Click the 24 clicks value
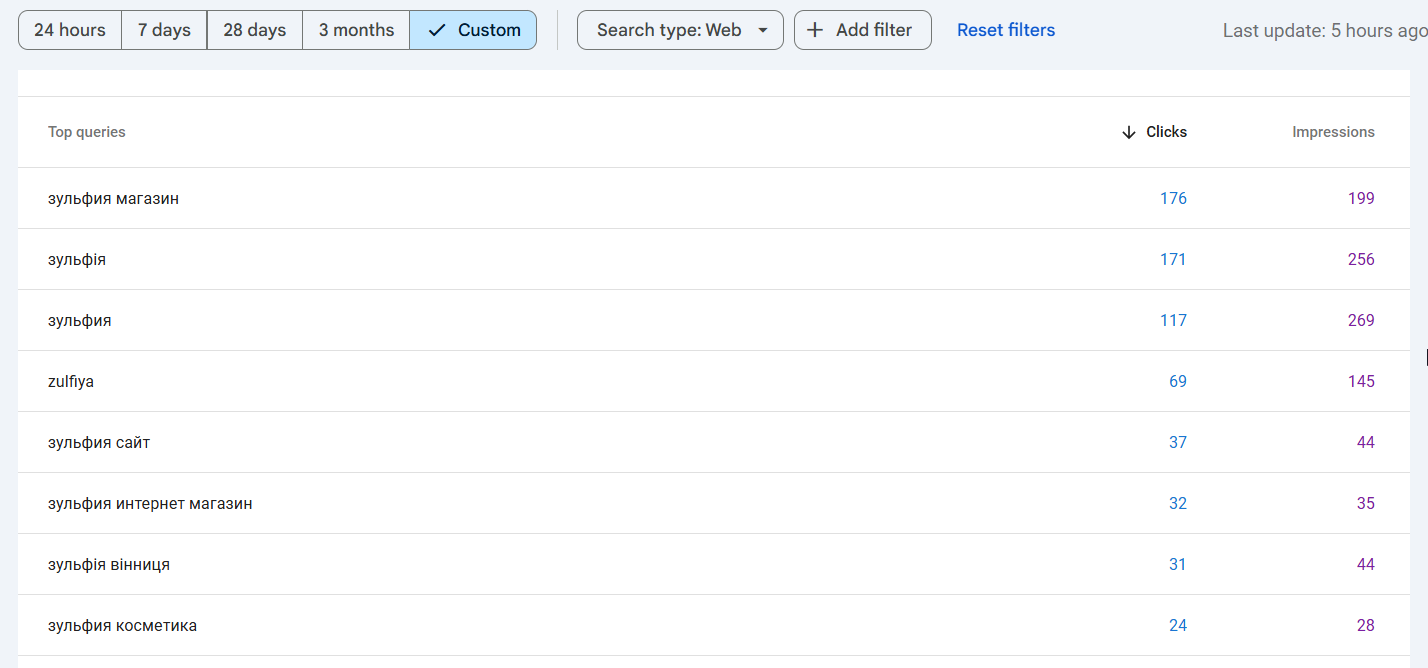 pos(1178,625)
